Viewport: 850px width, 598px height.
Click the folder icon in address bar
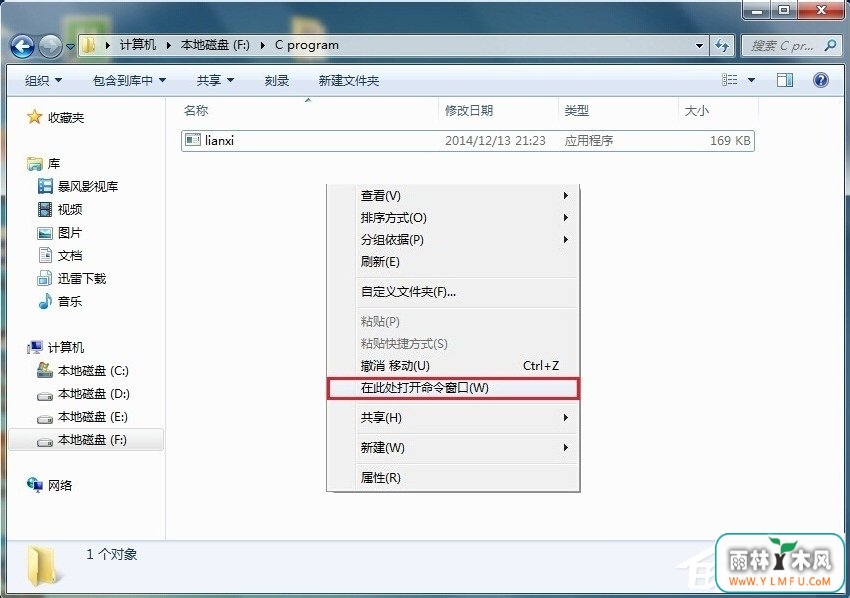click(x=89, y=46)
